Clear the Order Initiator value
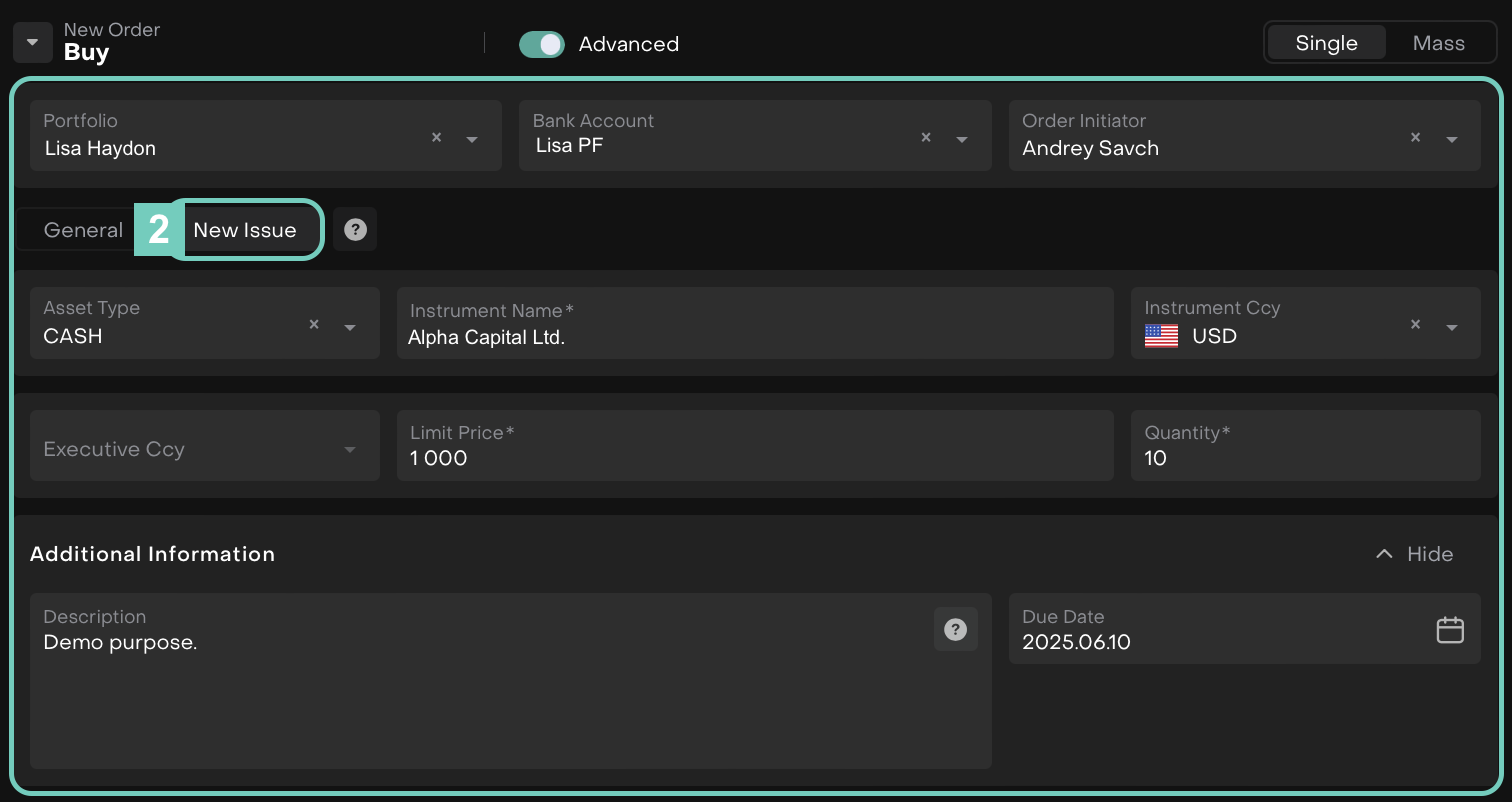This screenshot has width=1512, height=802. pos(1415,138)
